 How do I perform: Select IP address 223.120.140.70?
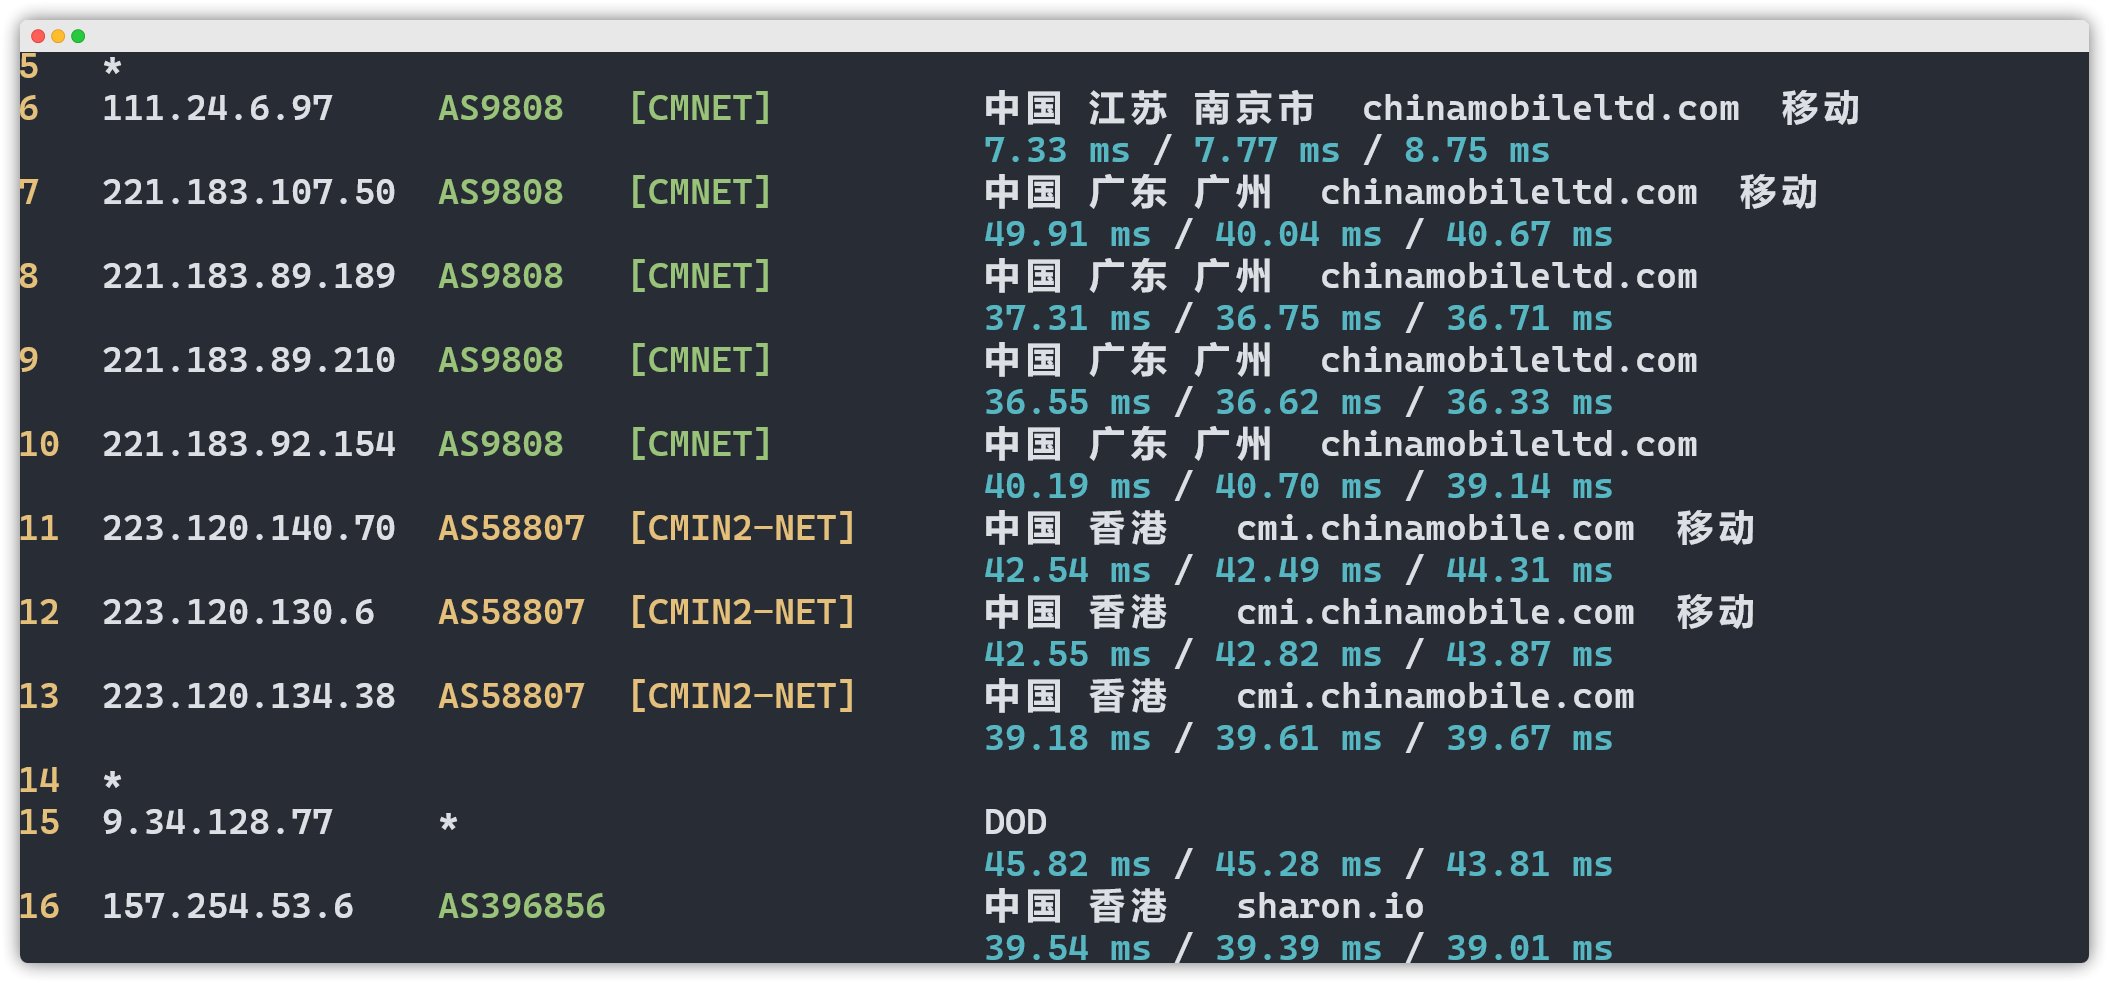click(249, 528)
